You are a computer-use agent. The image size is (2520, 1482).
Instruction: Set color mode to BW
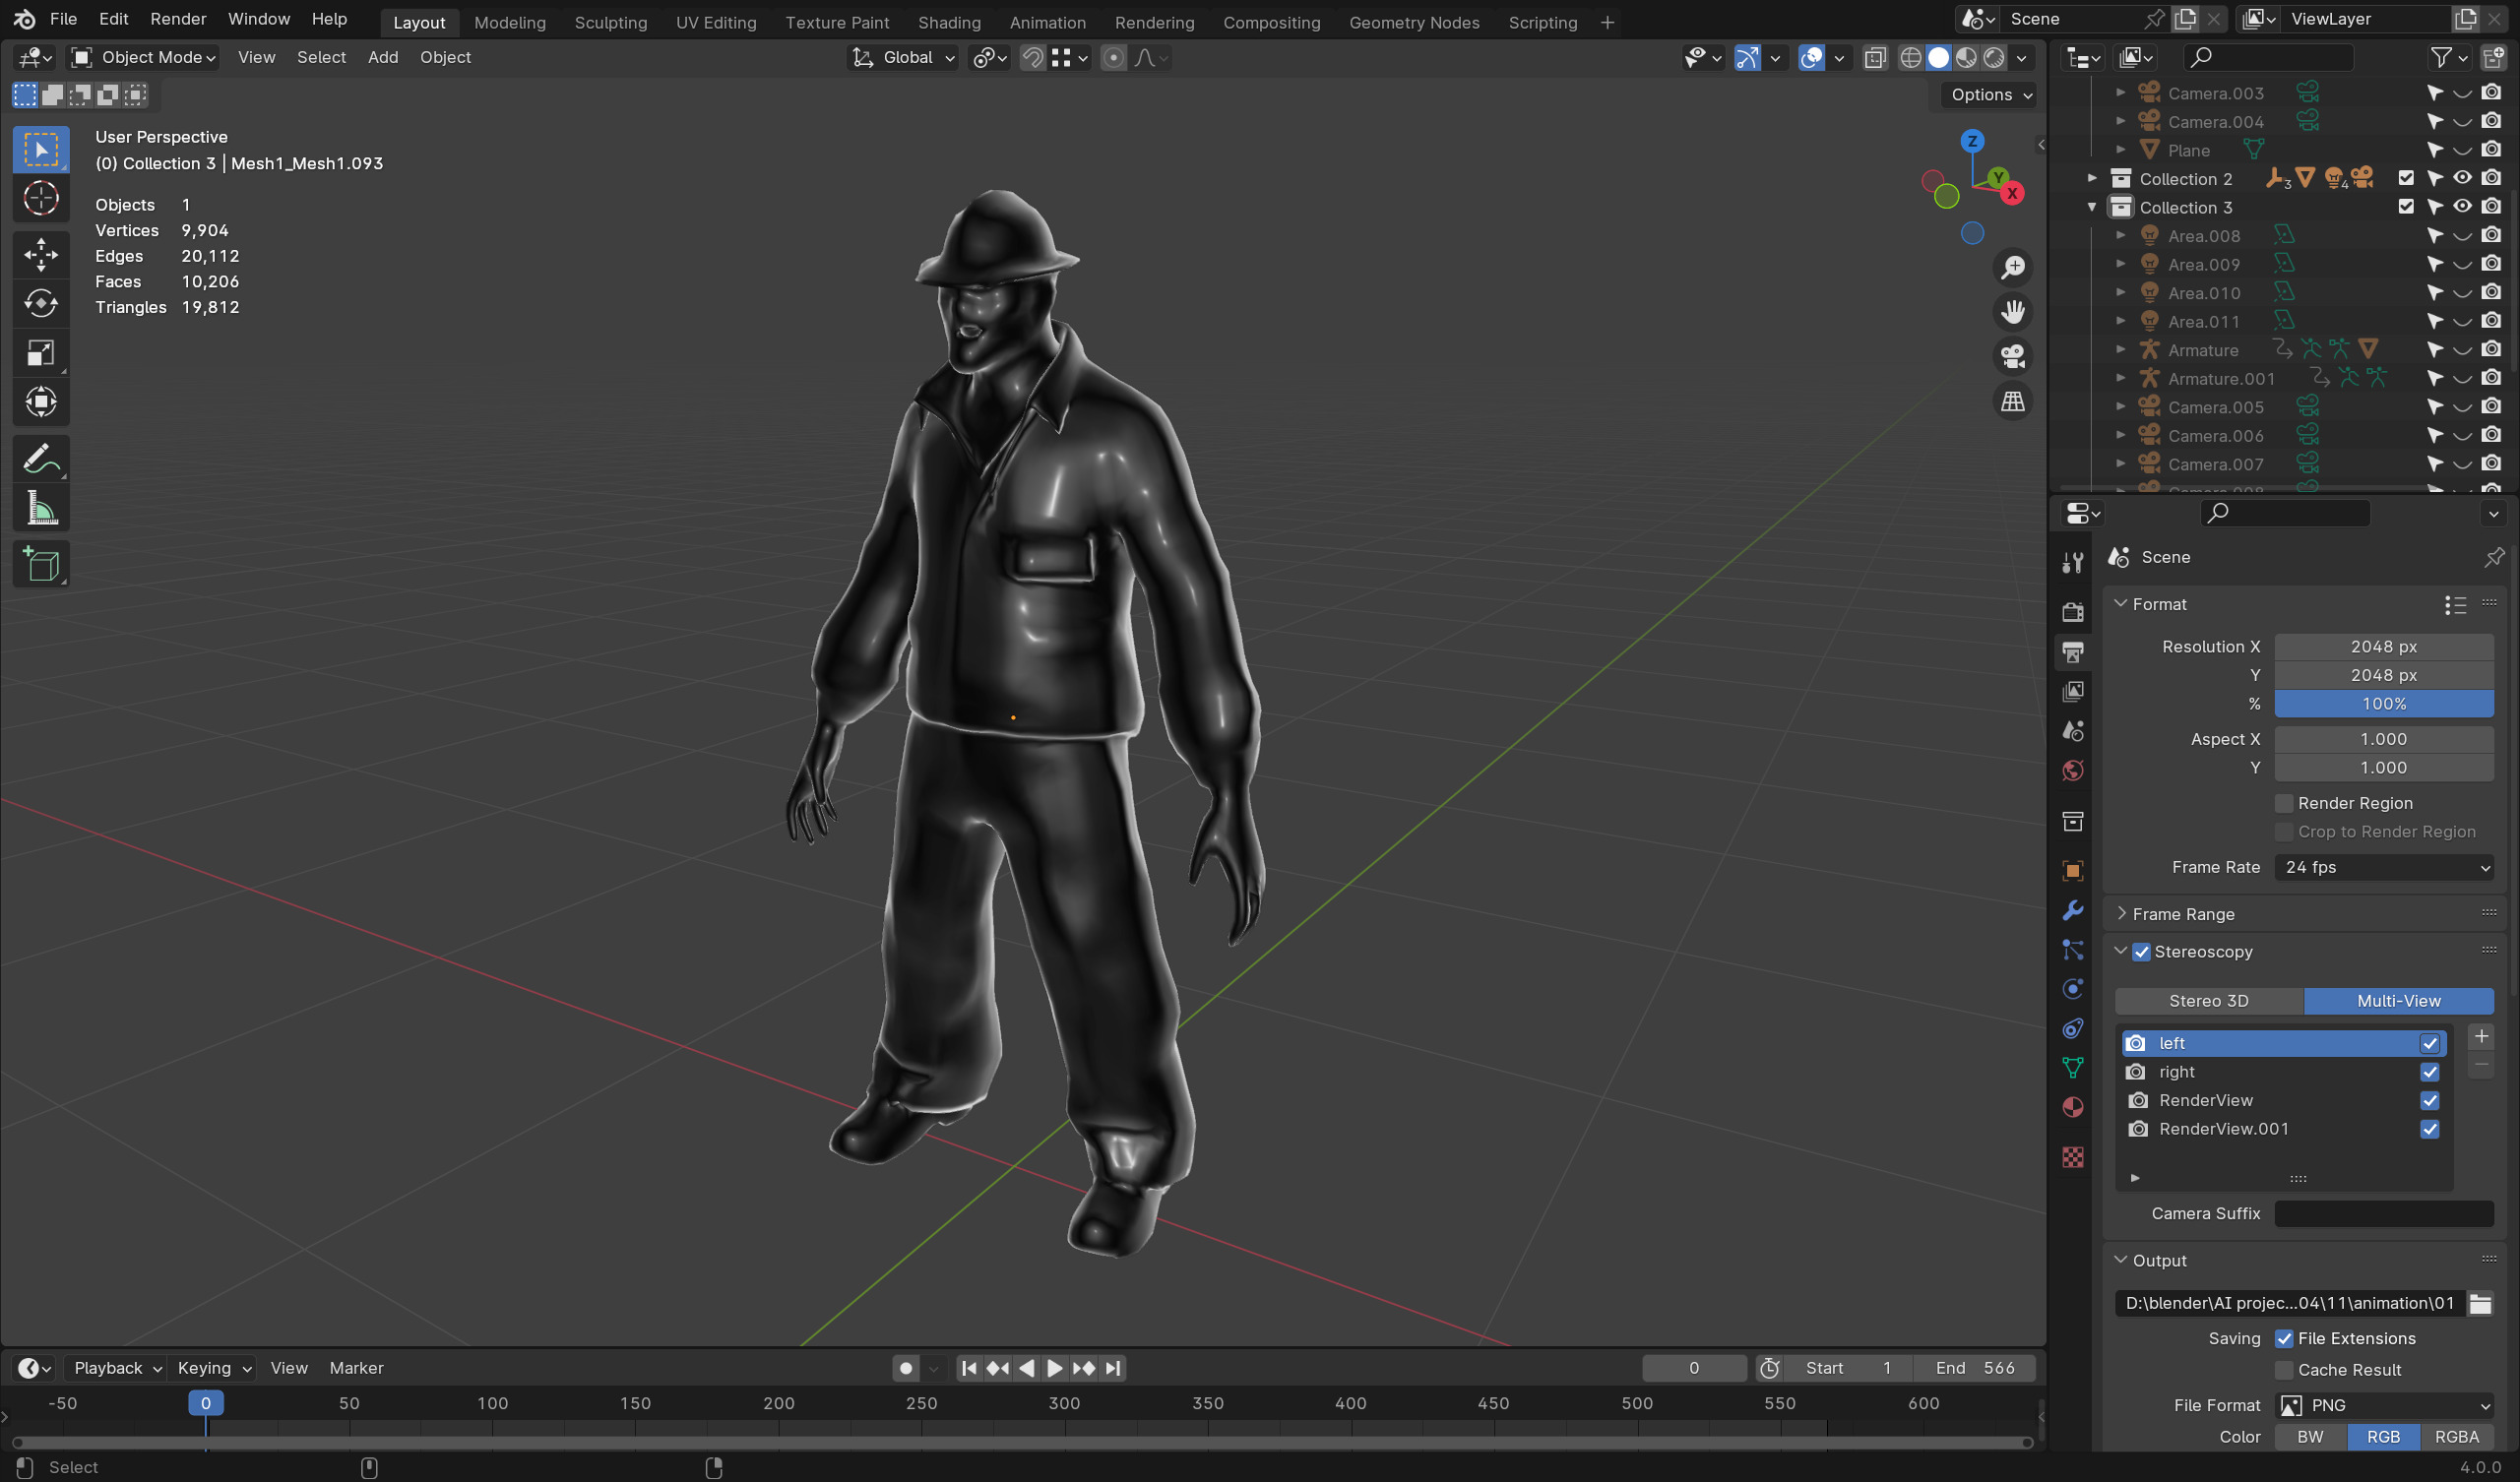tap(2310, 1437)
